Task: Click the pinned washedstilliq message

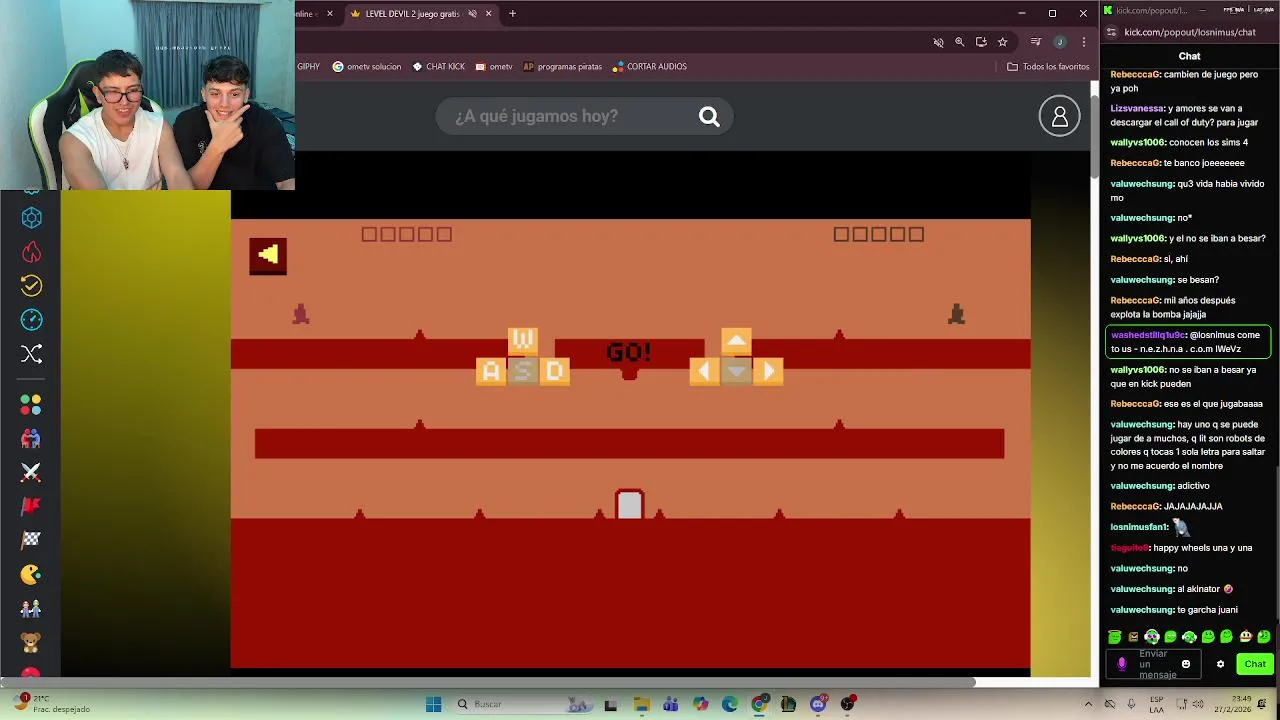Action: point(1189,342)
